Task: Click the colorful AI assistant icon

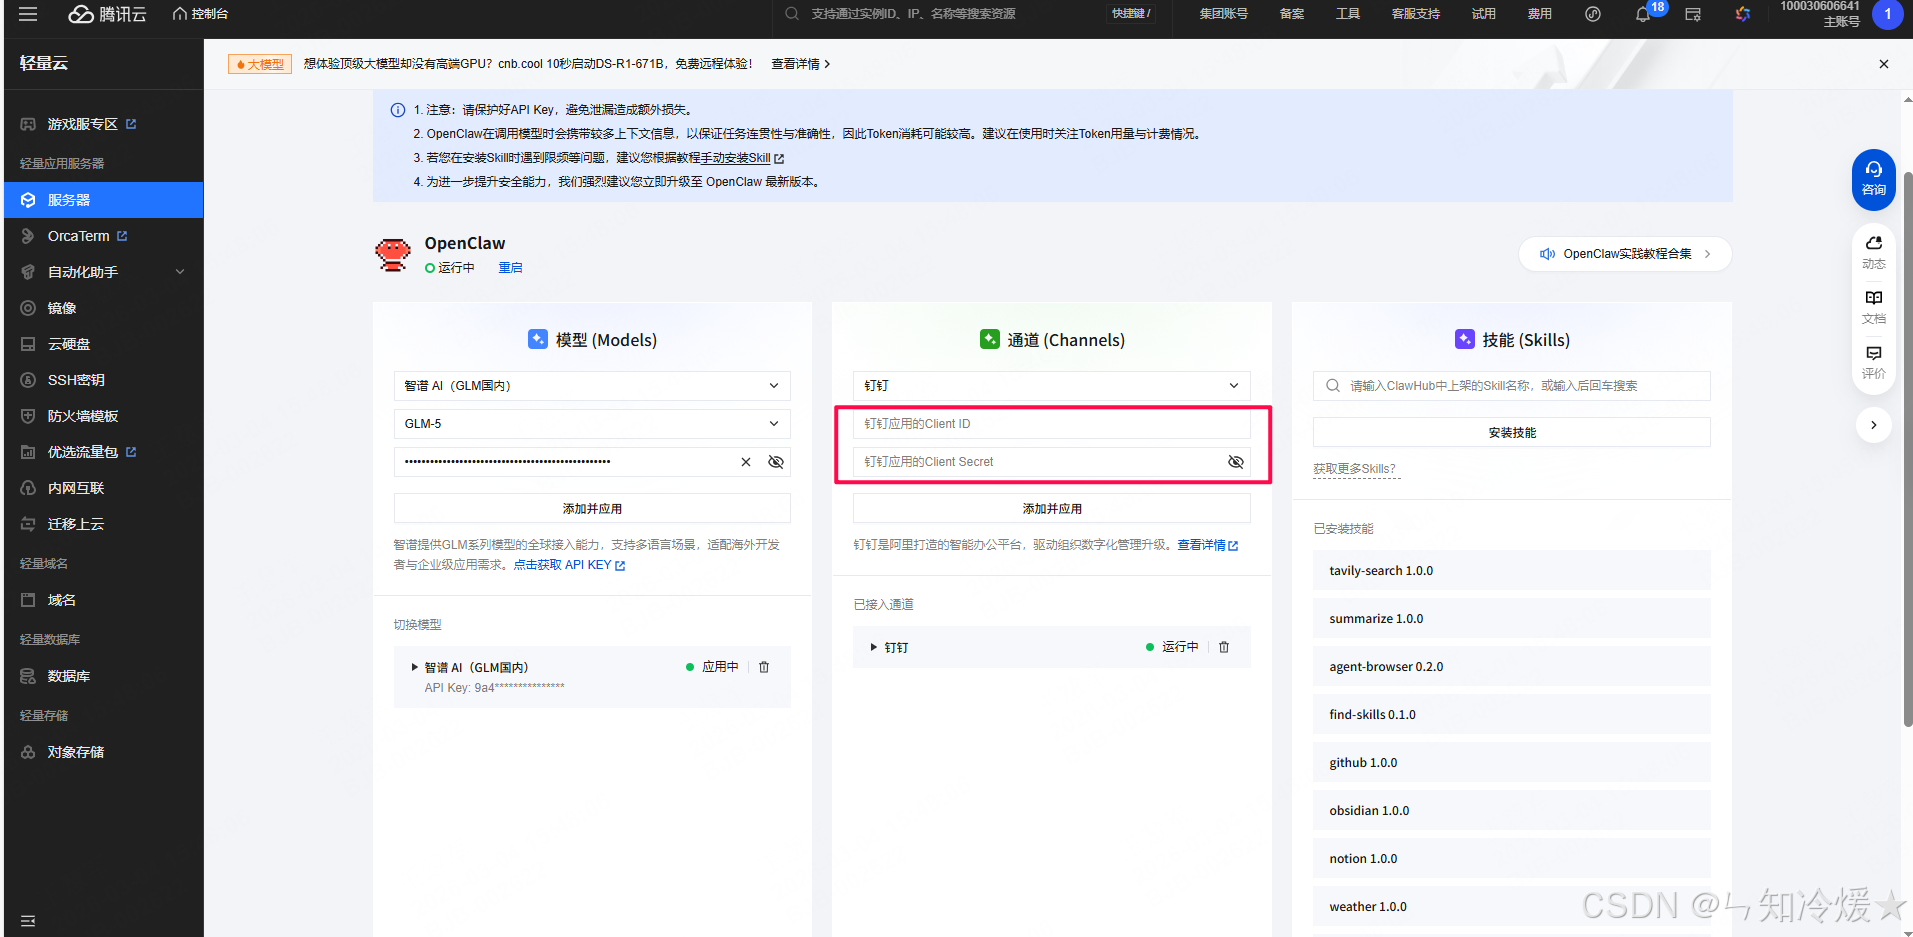Action: pos(1743,15)
